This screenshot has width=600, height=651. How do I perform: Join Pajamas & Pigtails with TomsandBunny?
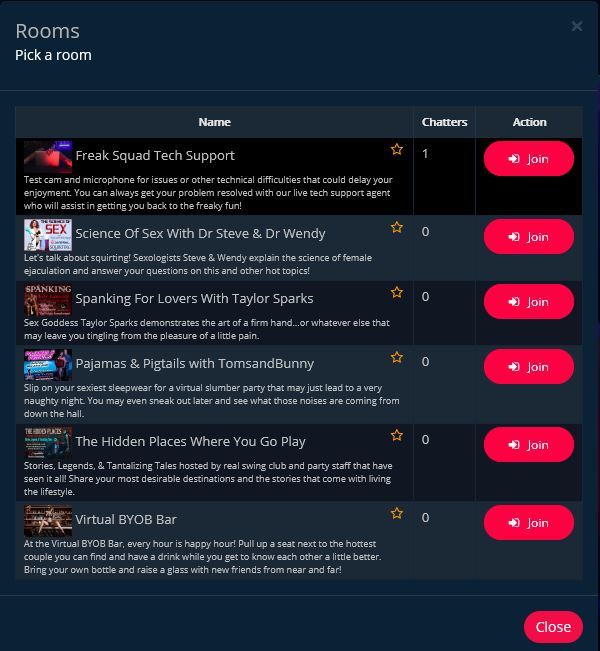click(529, 367)
